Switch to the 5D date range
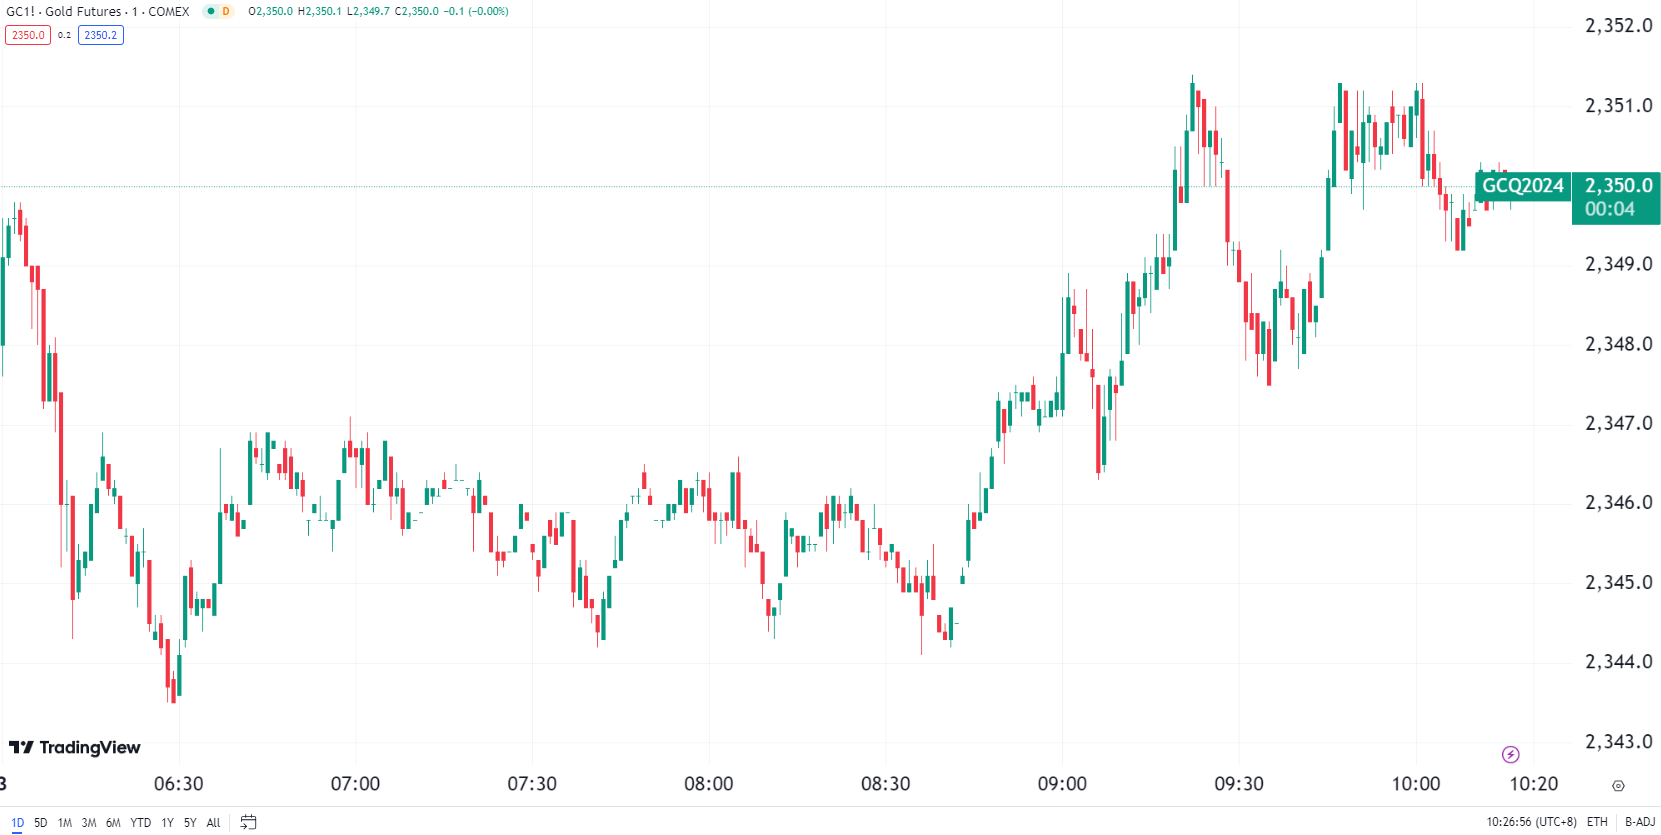Screen dimensions: 1661x835 click(41, 823)
